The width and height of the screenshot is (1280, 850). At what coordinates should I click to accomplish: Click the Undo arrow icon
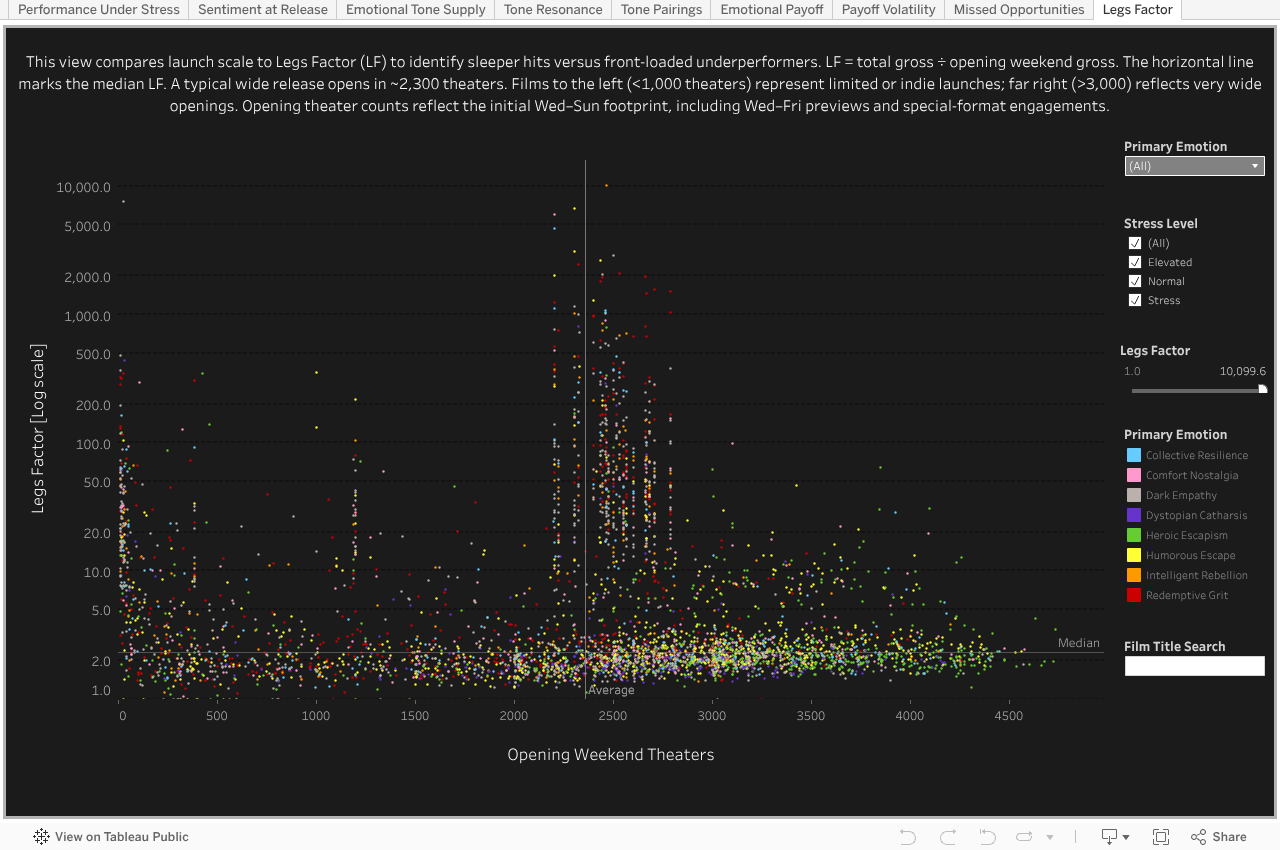tap(908, 837)
